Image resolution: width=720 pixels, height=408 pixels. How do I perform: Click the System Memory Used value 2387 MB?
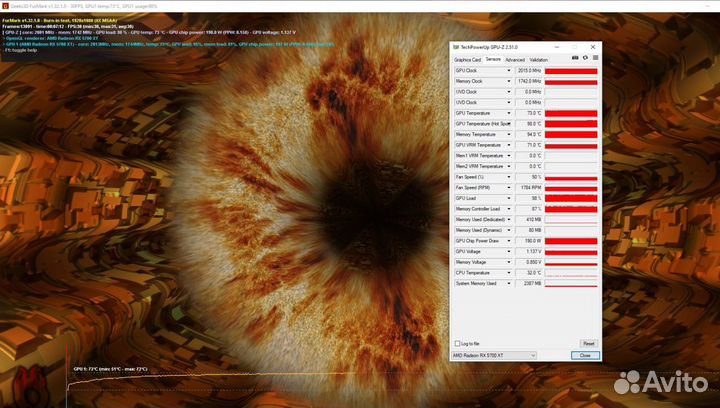coord(529,284)
